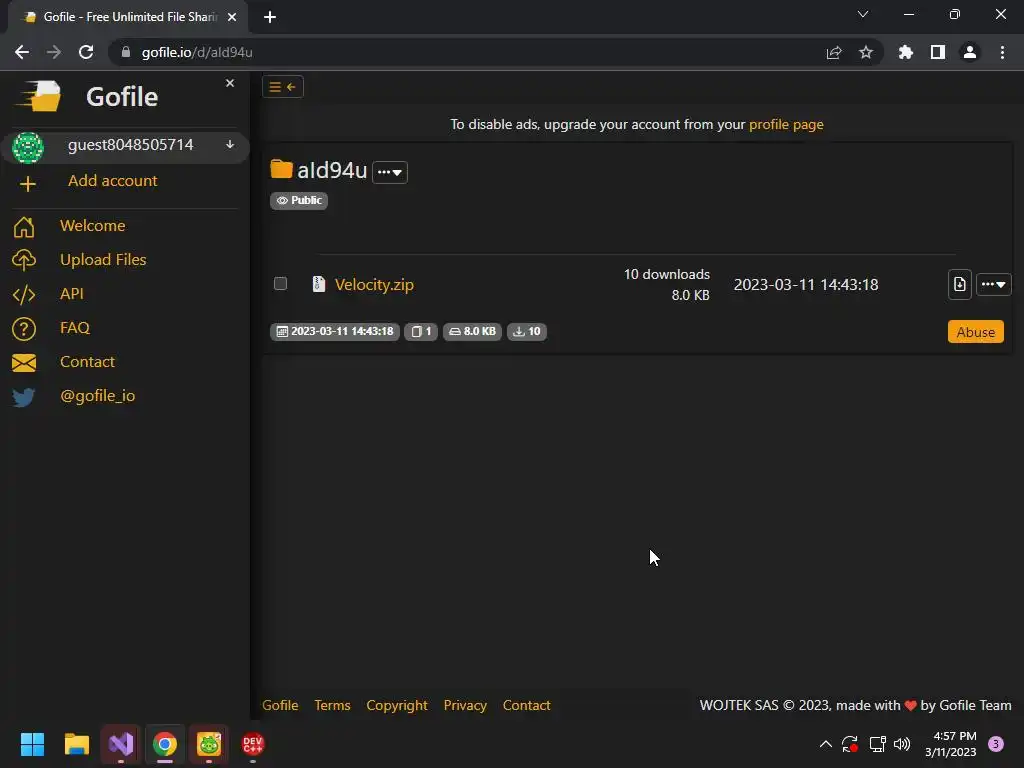Viewport: 1024px width, 768px height.
Task: Open the Gofile footer link
Action: click(280, 705)
